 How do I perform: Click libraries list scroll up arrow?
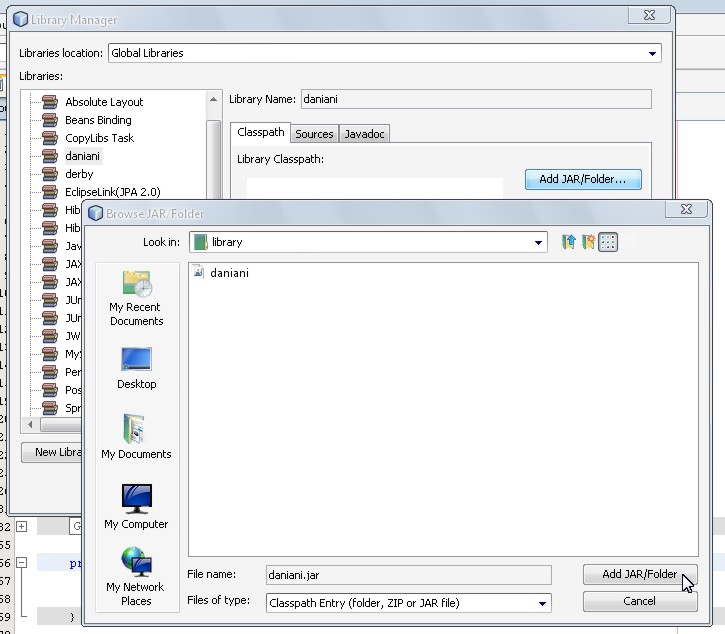pyautogui.click(x=213, y=99)
